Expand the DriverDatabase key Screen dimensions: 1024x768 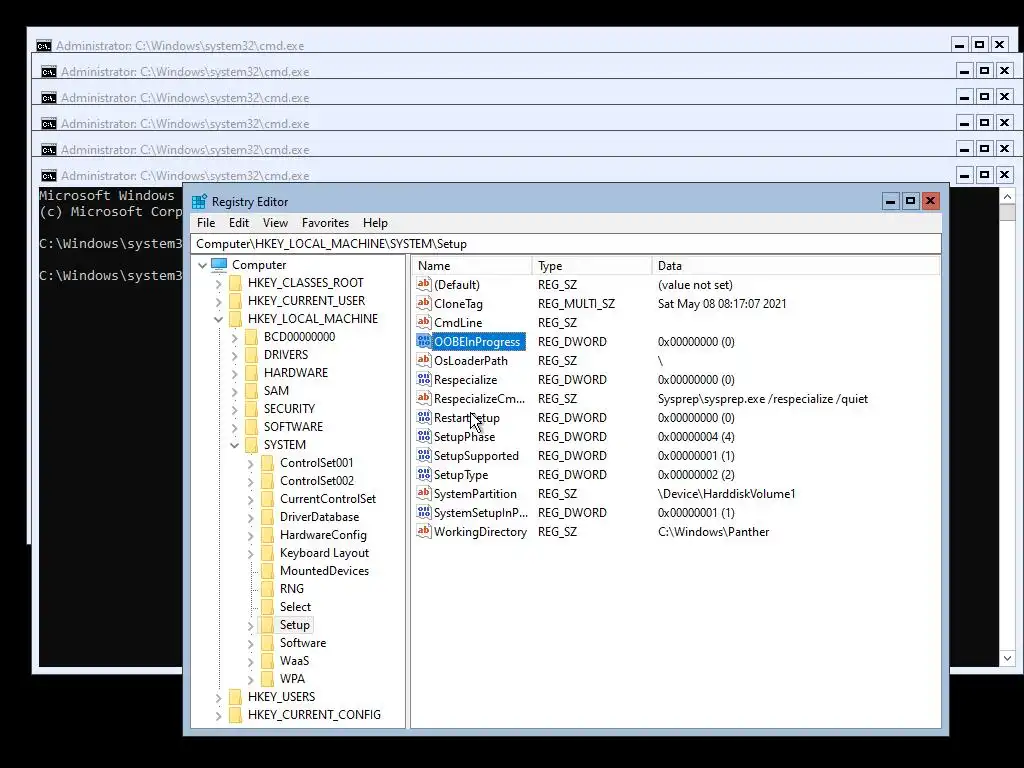point(250,517)
